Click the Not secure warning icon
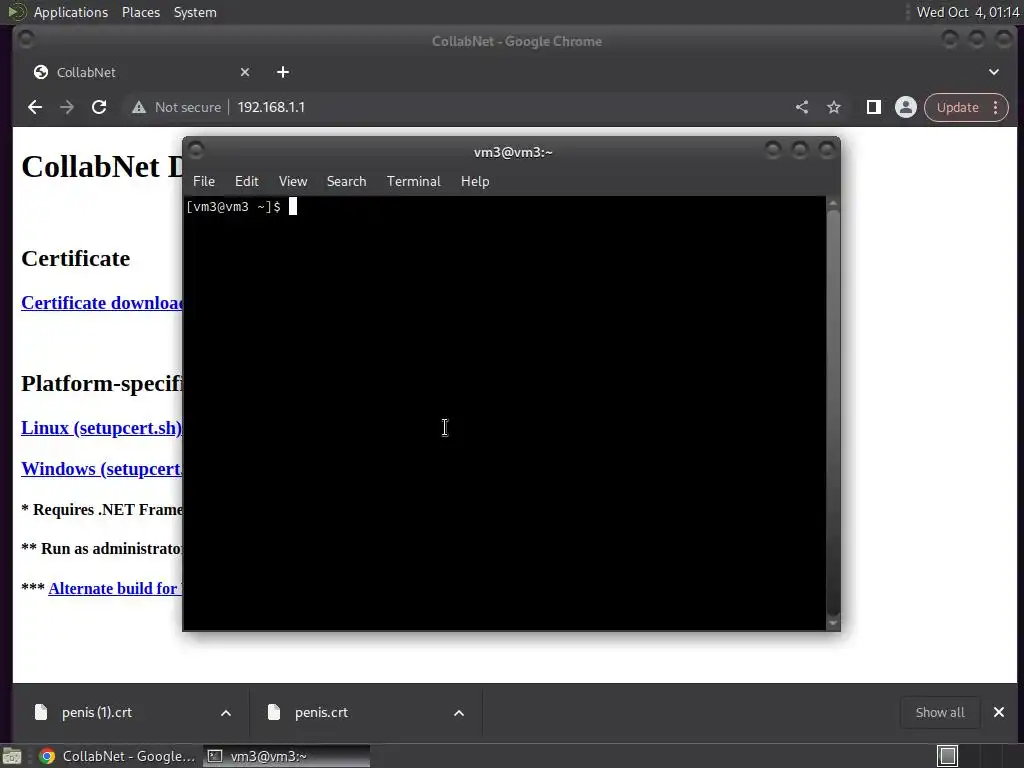Screen dimensions: 1024x768 [x=138, y=107]
